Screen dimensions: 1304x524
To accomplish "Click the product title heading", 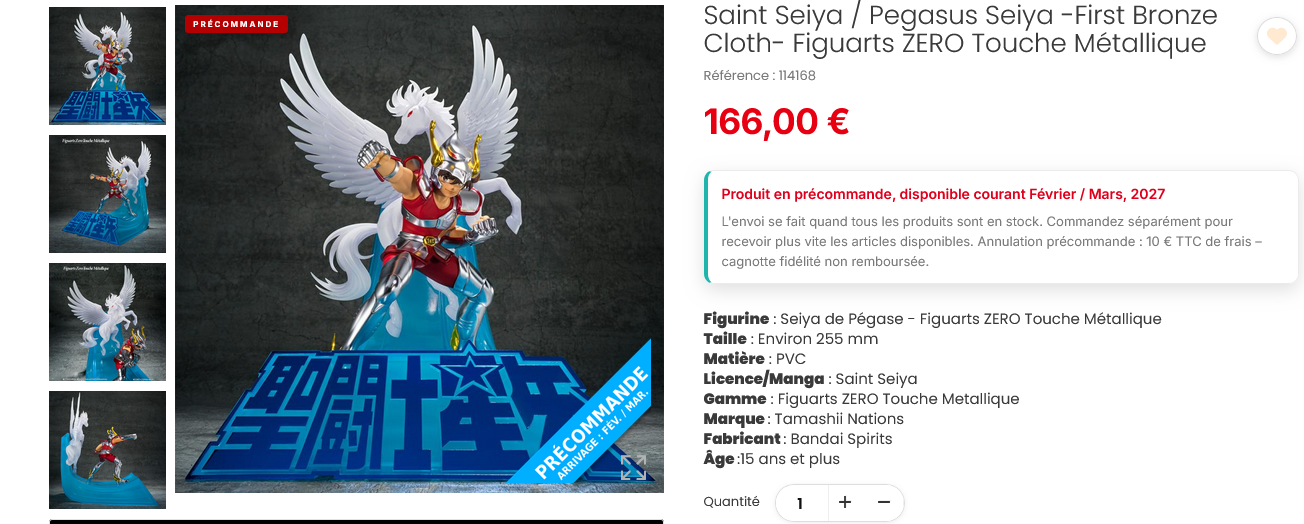I will click(x=960, y=29).
